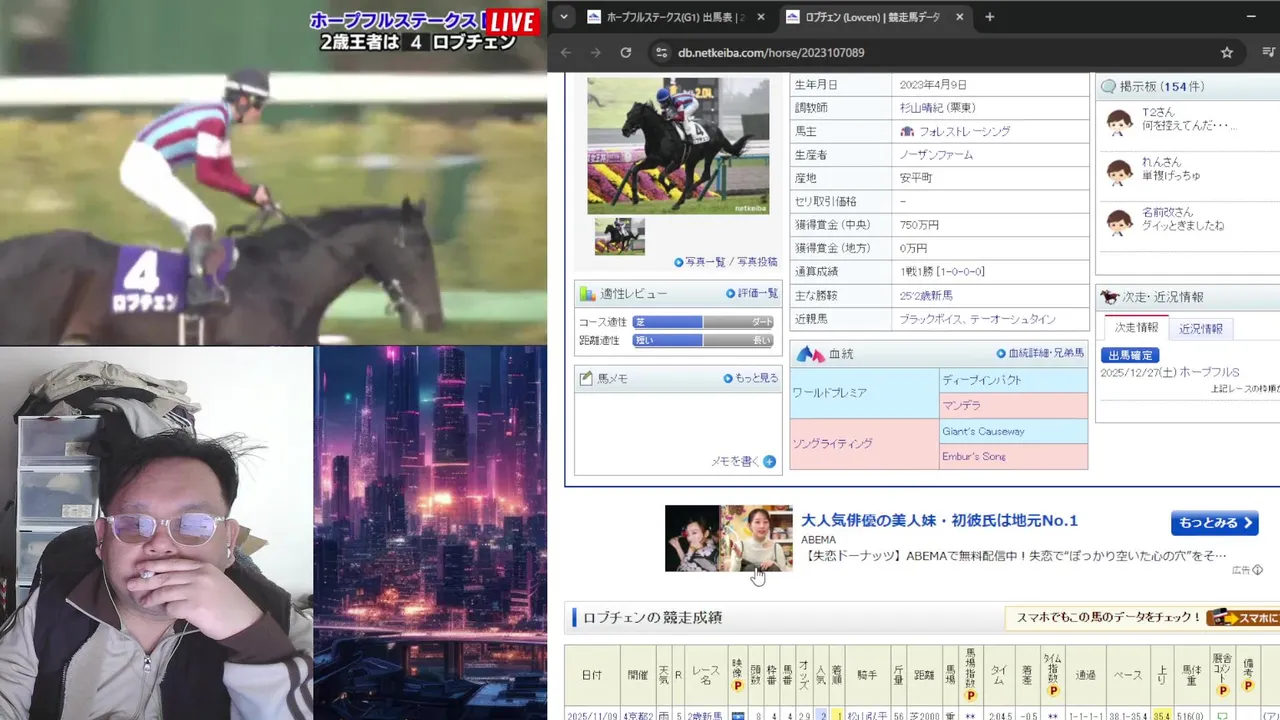Select the small horse photo thumbnail
Viewport: 1280px width, 720px height.
click(x=620, y=237)
